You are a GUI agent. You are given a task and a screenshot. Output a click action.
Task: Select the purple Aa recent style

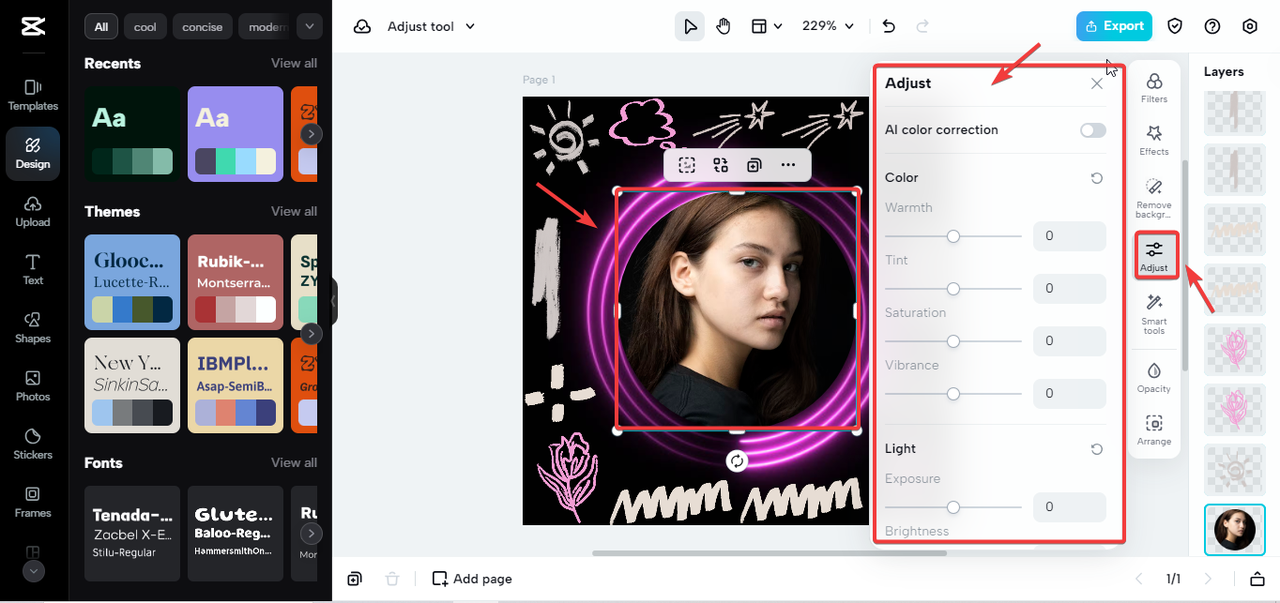(x=236, y=134)
